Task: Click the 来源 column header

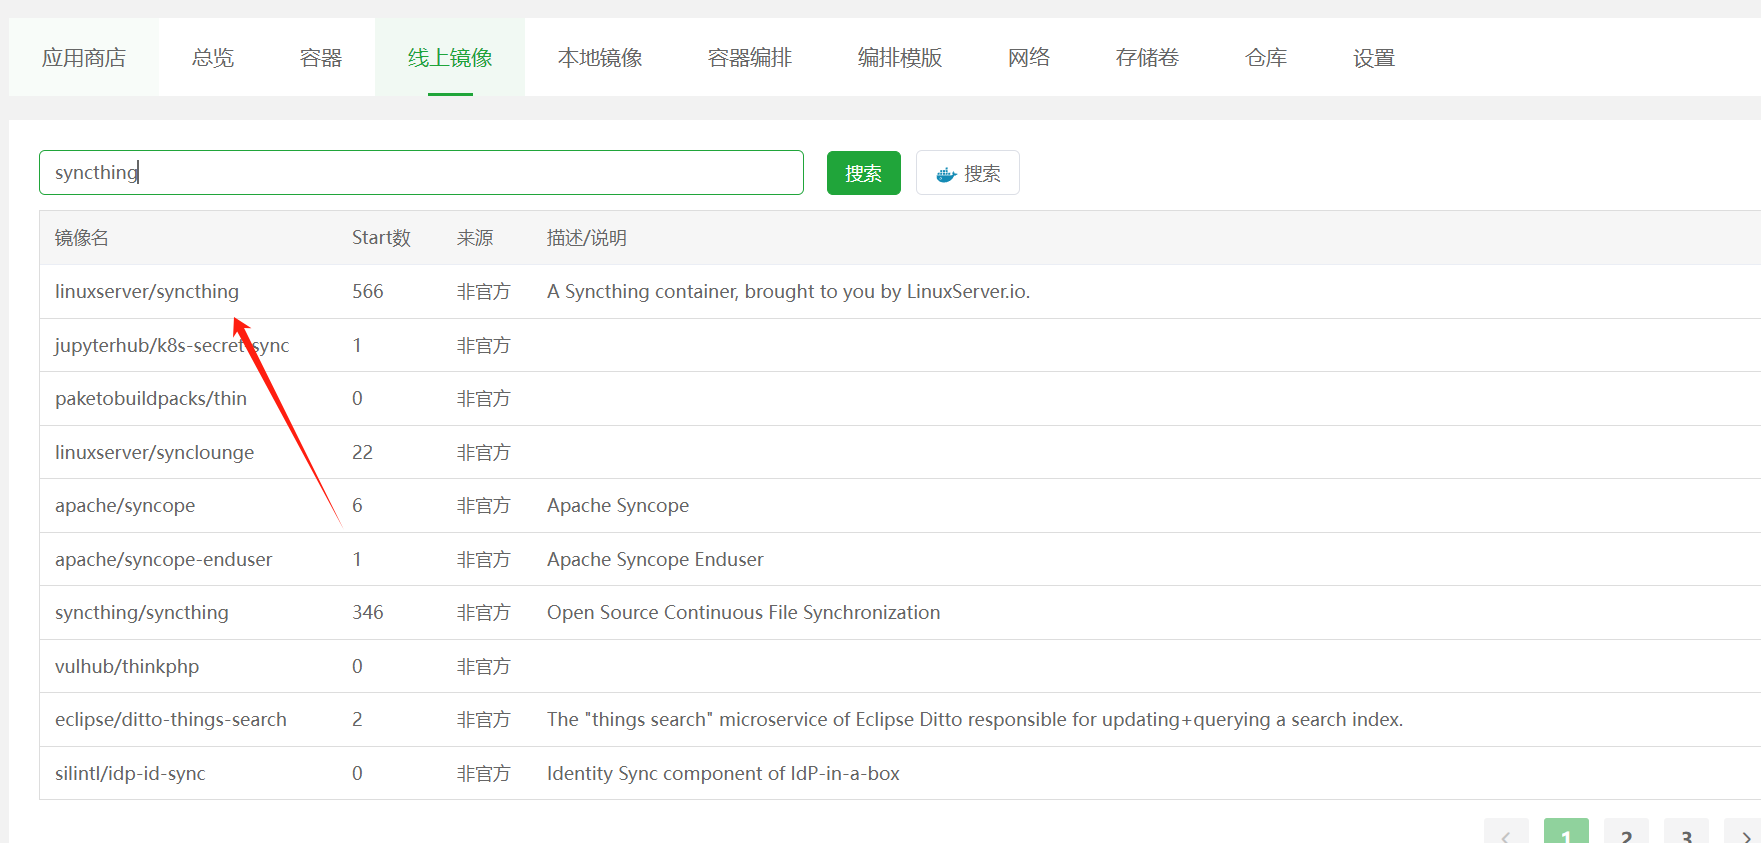Action: [x=475, y=238]
